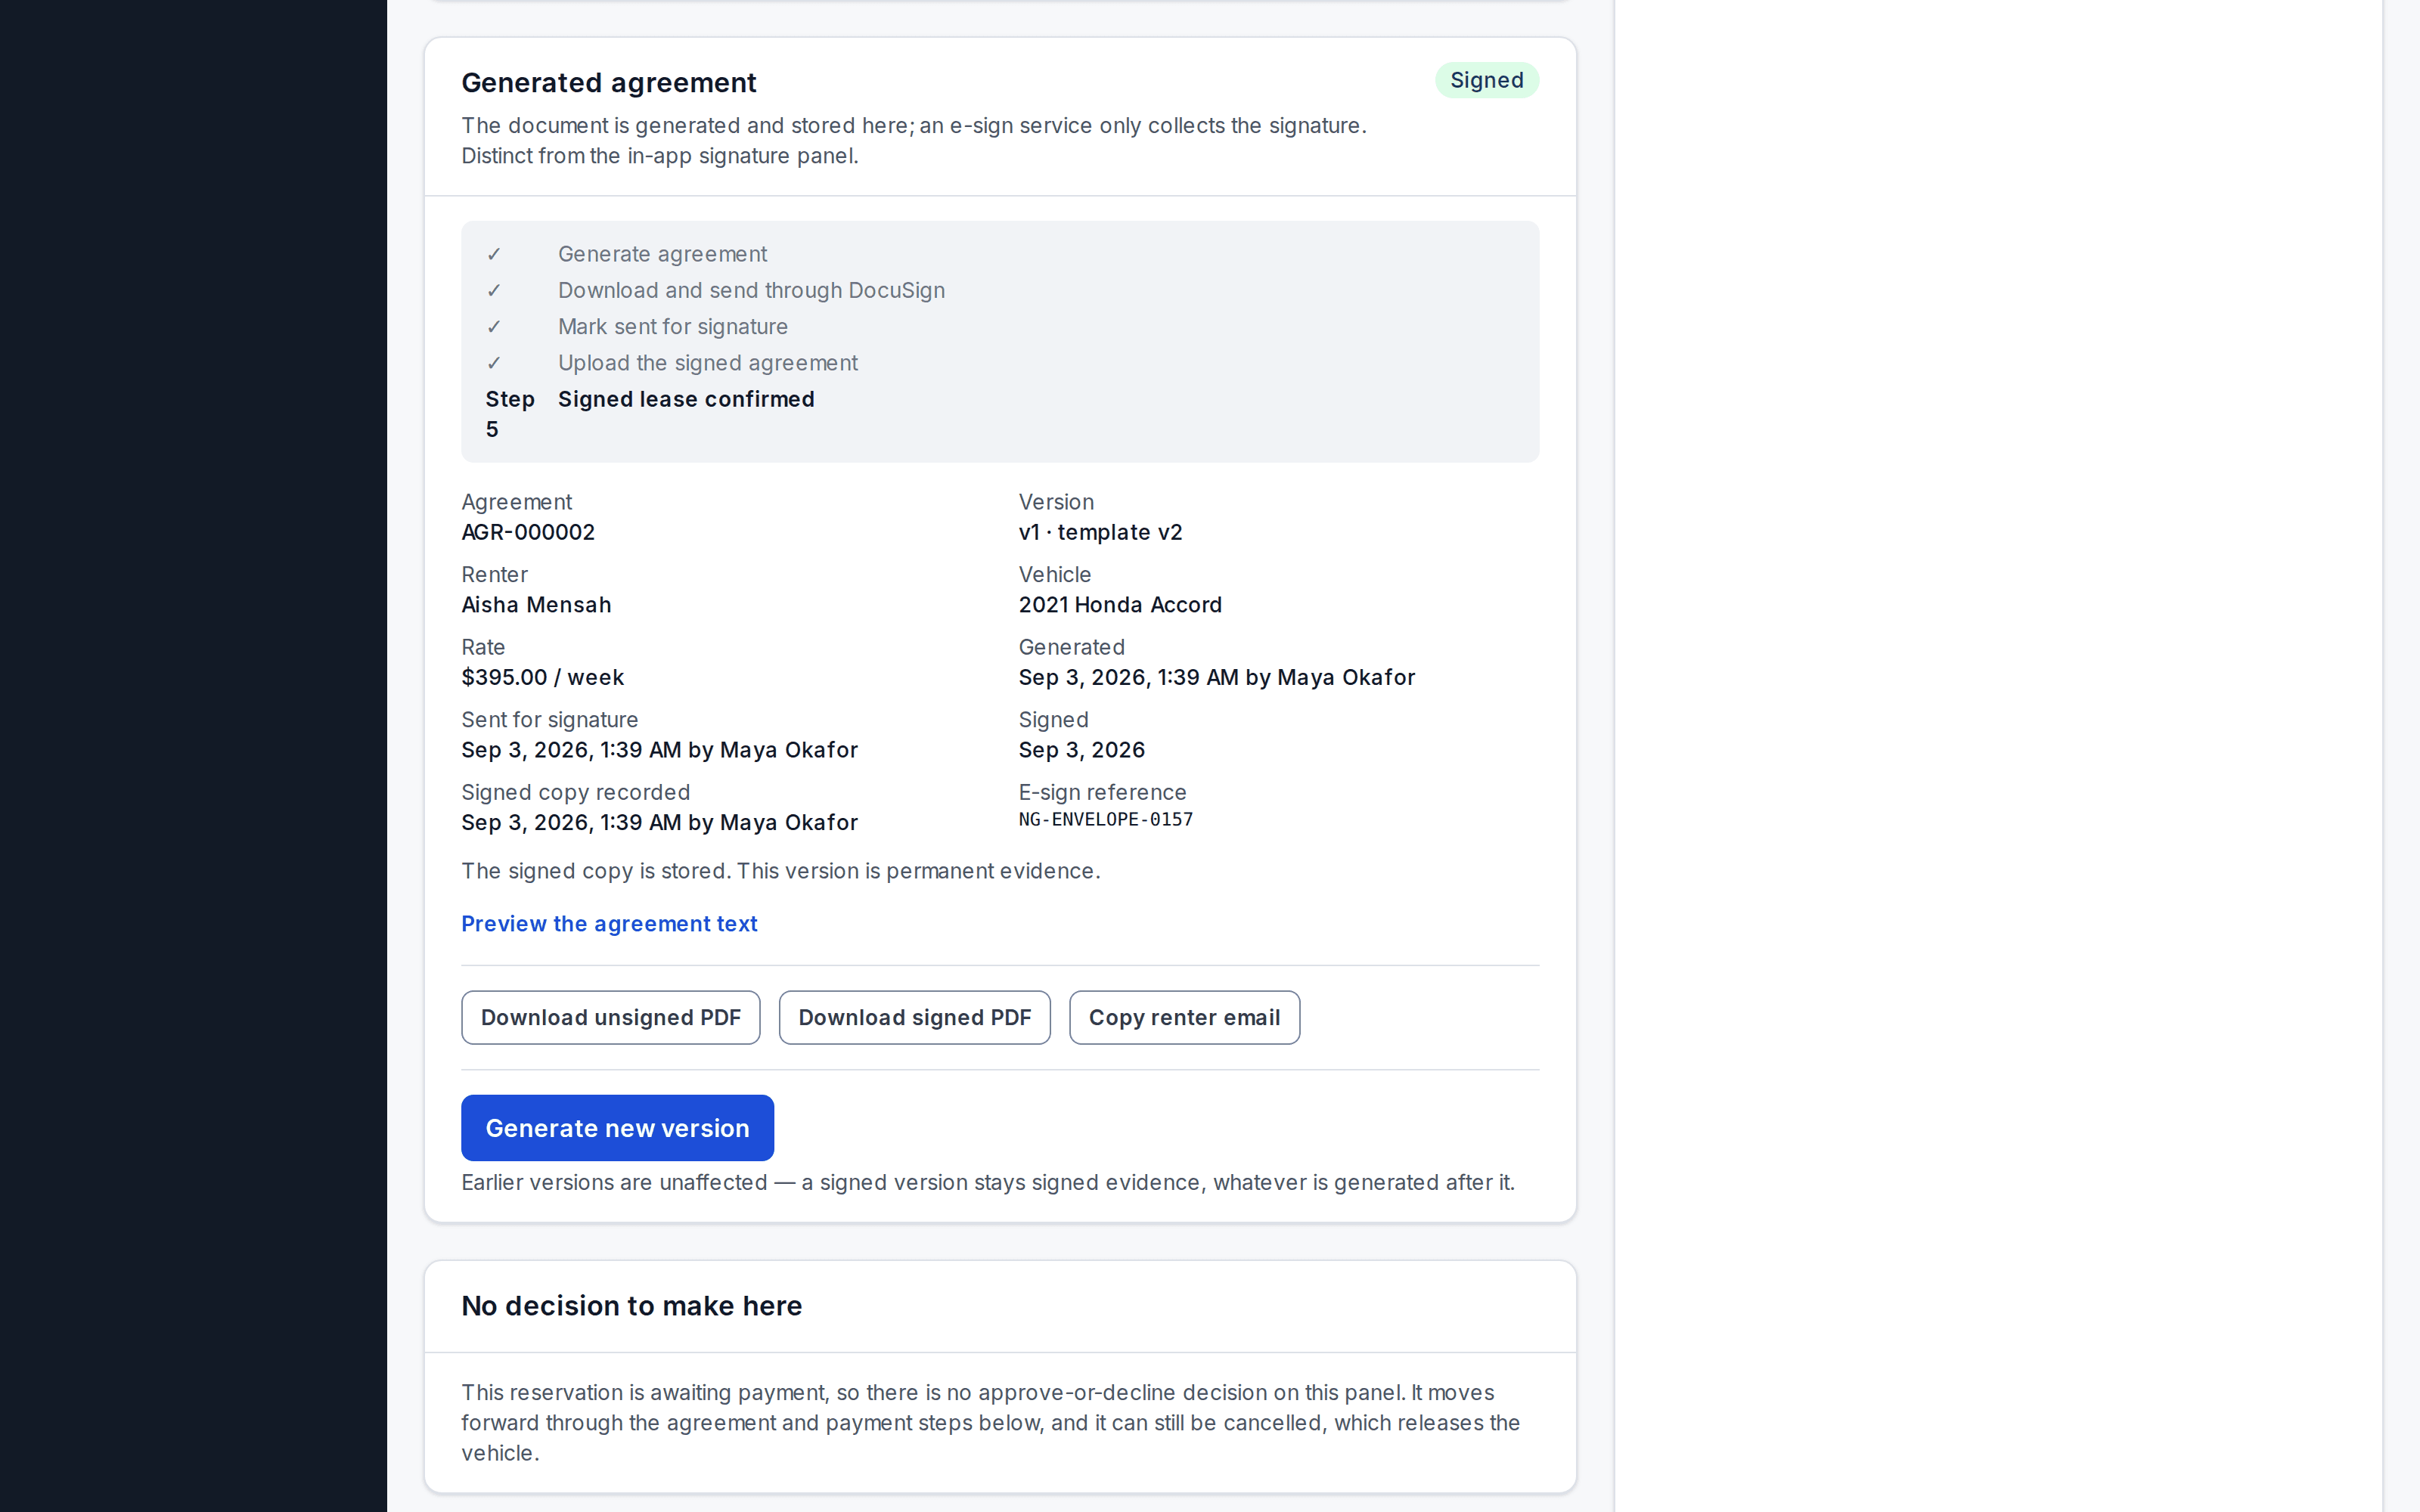2420x1512 pixels.
Task: Click the vehicle 2021 Honda Accord
Action: coord(1120,605)
